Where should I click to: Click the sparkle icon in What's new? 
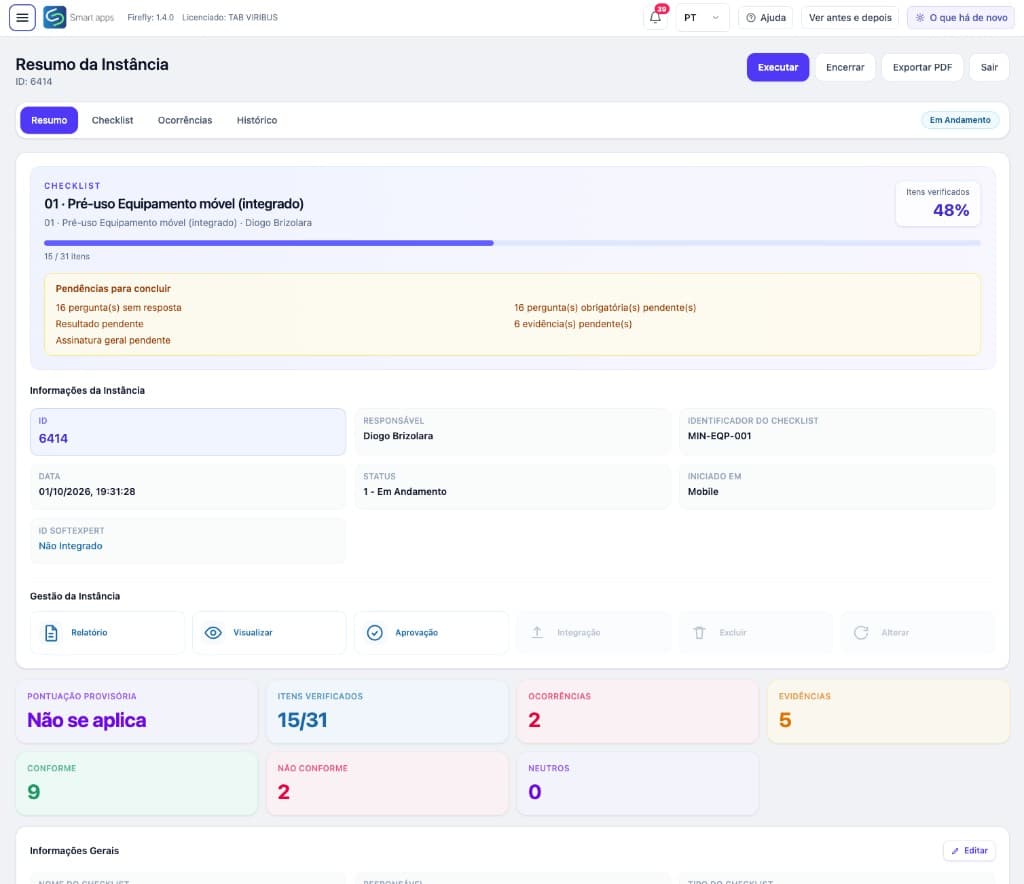coord(920,18)
